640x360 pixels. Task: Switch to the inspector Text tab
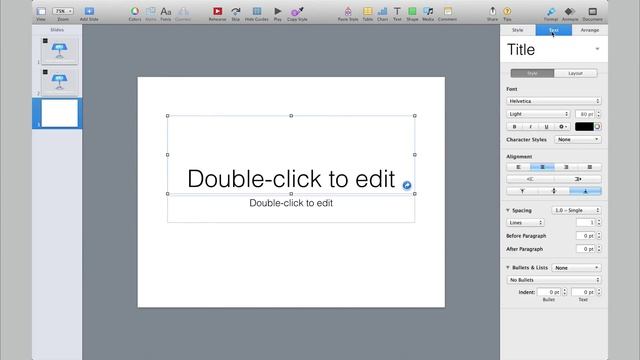click(x=553, y=30)
